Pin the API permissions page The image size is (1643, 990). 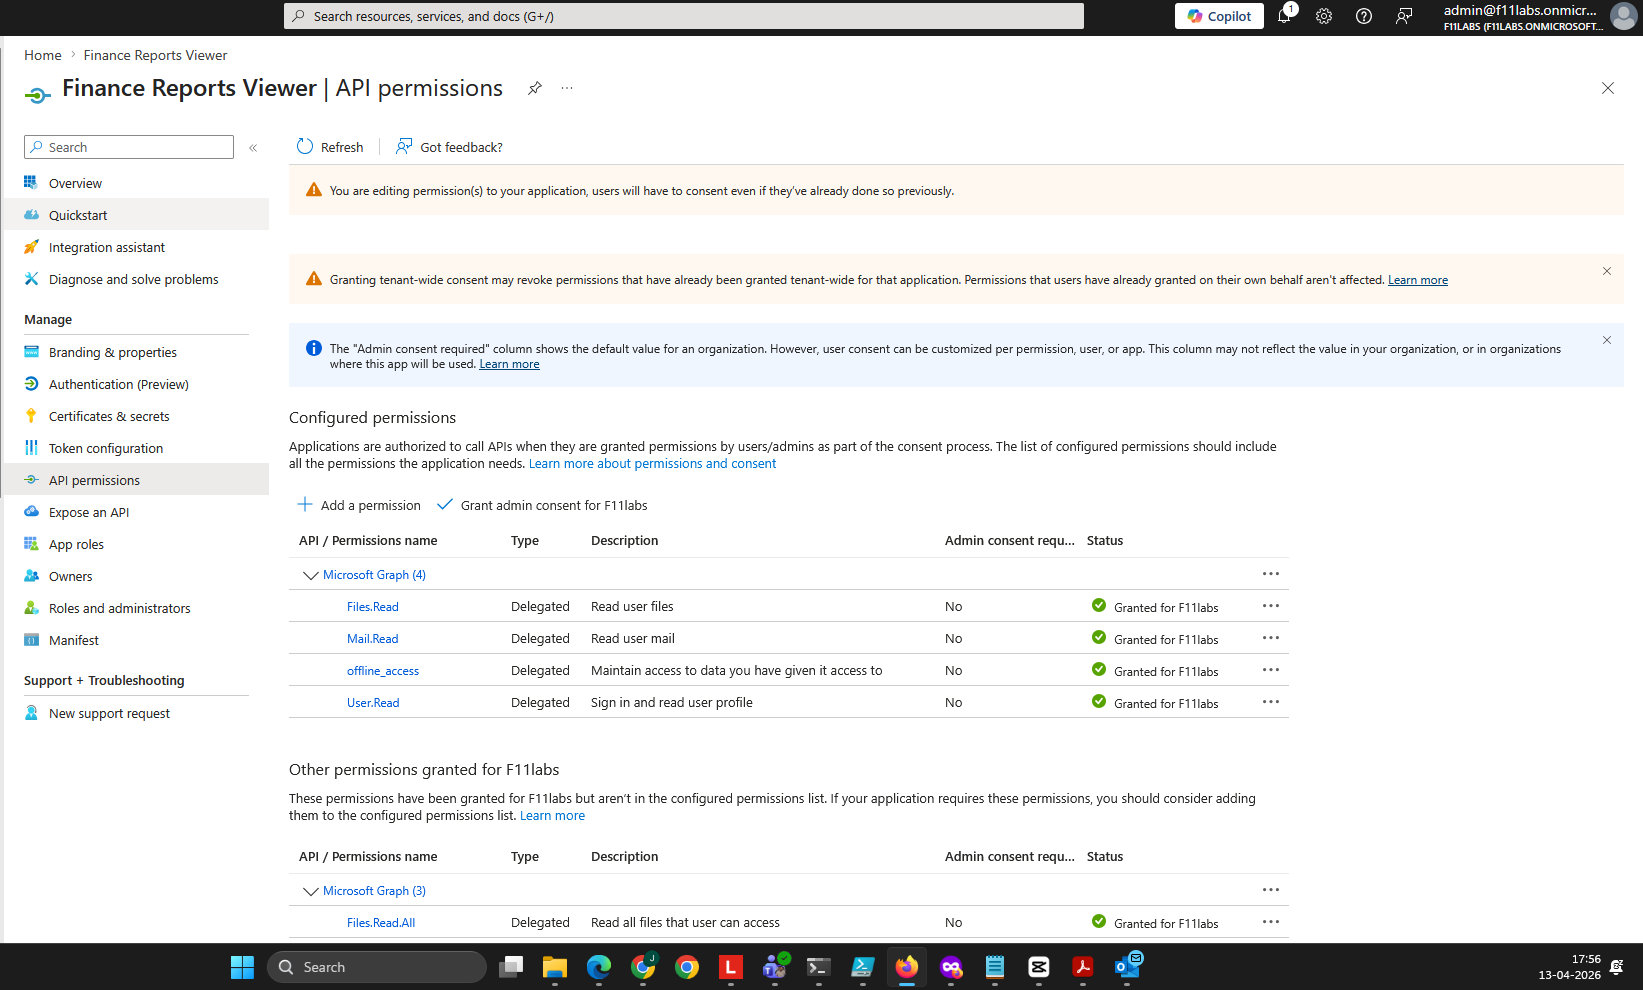point(535,88)
